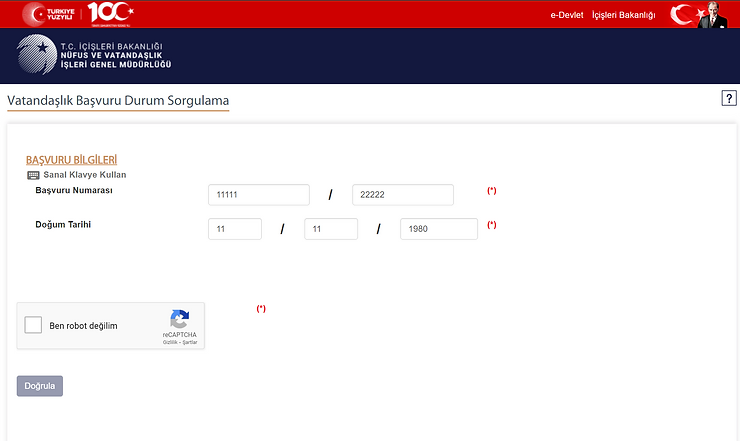740x441 pixels.
Task: Click the "Sanal Klavye Kullan" text link
Action: (85, 174)
